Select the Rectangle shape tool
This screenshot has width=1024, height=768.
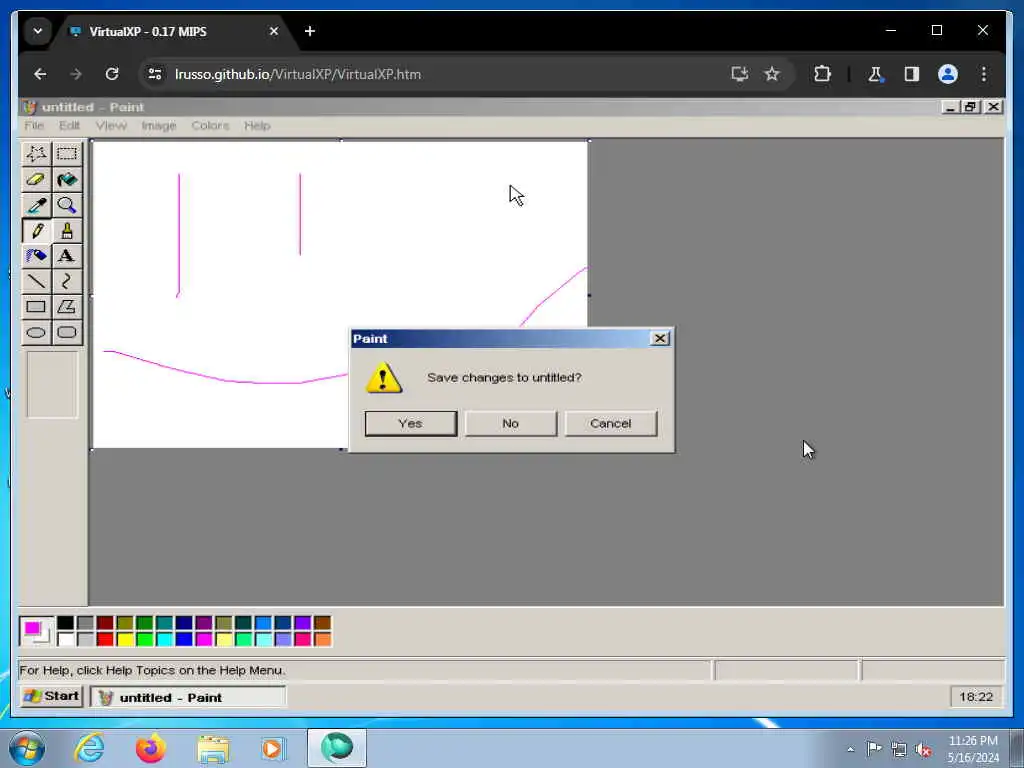(x=36, y=307)
